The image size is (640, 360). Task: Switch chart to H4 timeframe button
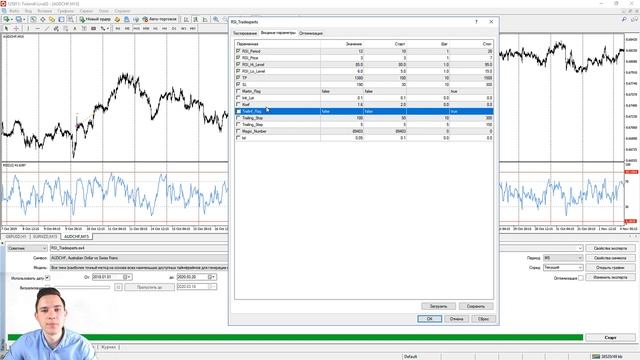(164, 29)
